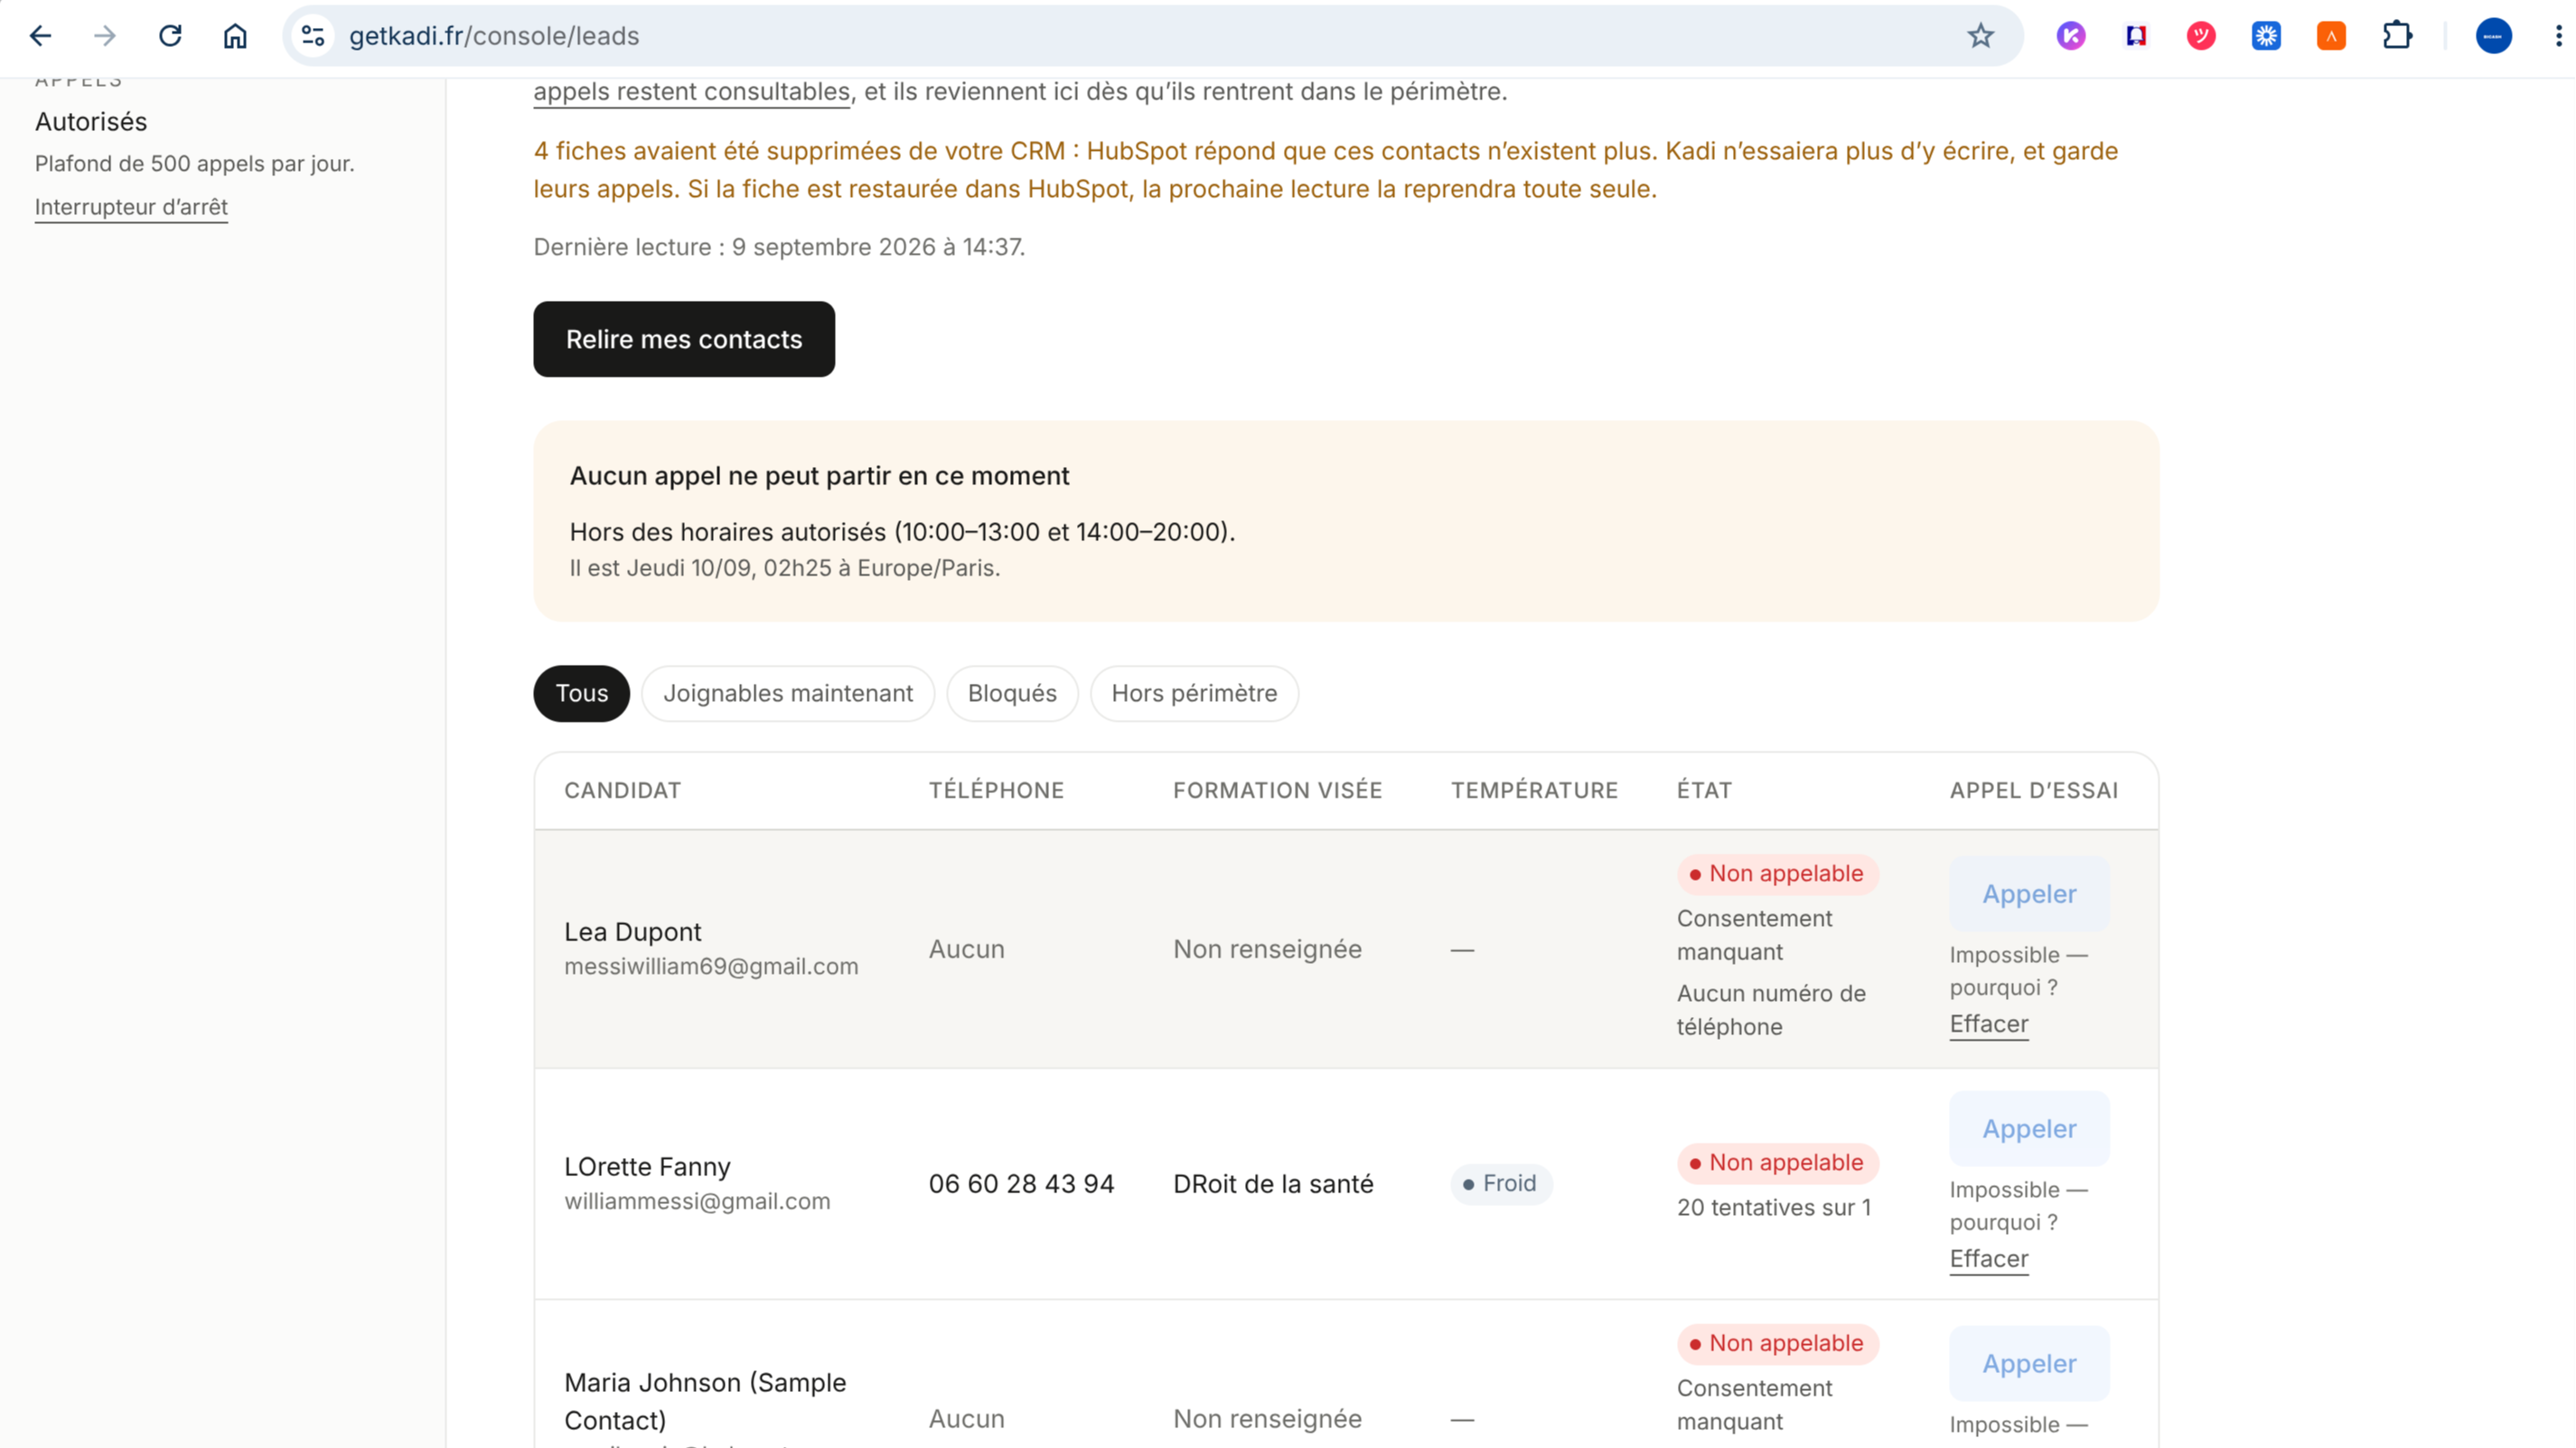Open the French flag bookmark extension icon
Image resolution: width=2576 pixels, height=1448 pixels.
2136,36
